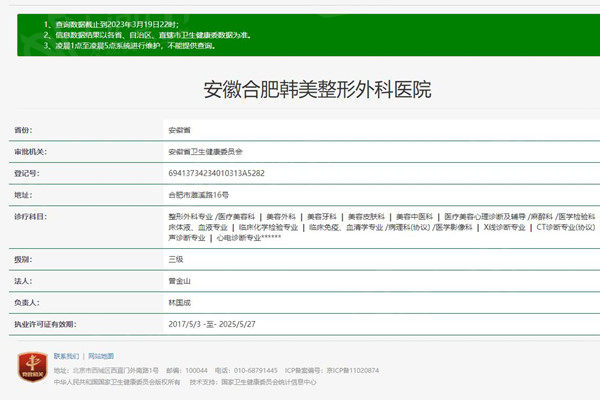Click the 级别 row label

tap(23, 259)
